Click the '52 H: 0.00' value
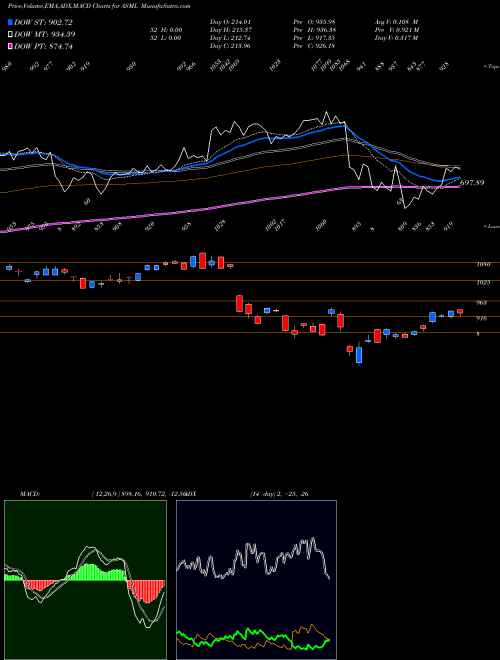The width and height of the screenshot is (500, 660). point(167,30)
